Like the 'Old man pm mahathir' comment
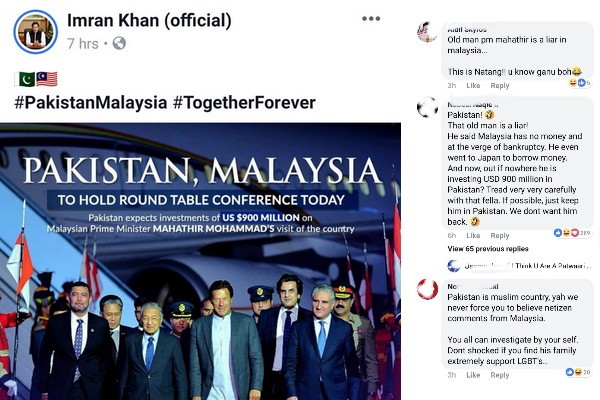Viewport: 600px width, 400px height. pos(472,85)
